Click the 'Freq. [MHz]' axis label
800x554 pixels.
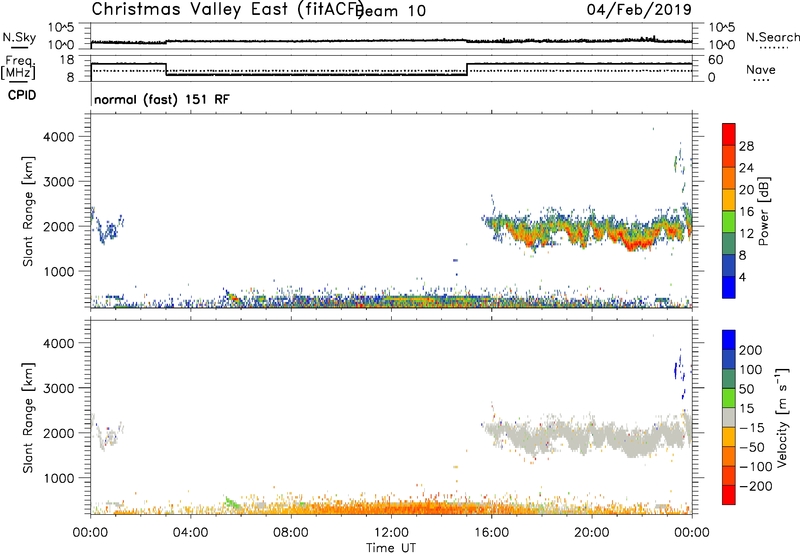point(19,67)
